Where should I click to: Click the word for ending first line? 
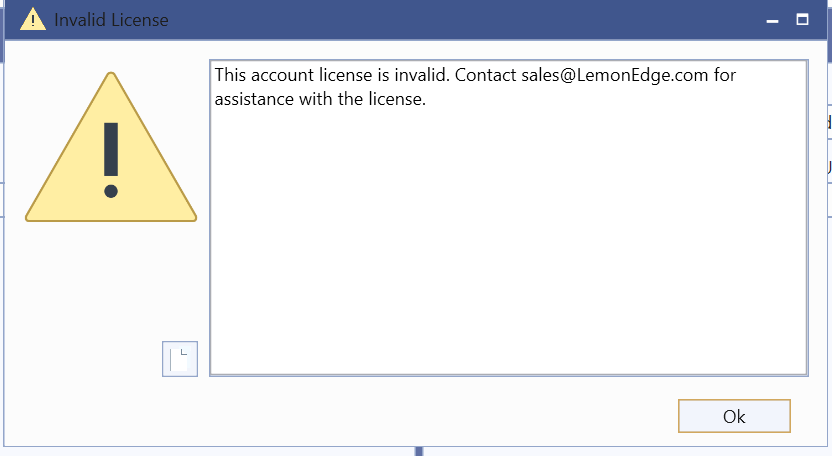click(x=724, y=75)
